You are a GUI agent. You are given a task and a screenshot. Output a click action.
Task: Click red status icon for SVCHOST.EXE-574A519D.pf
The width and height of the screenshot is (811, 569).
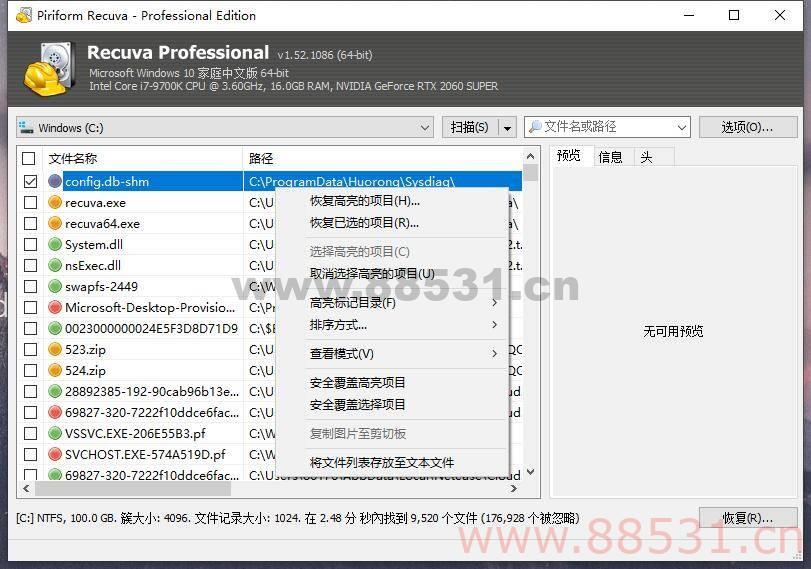(55, 454)
